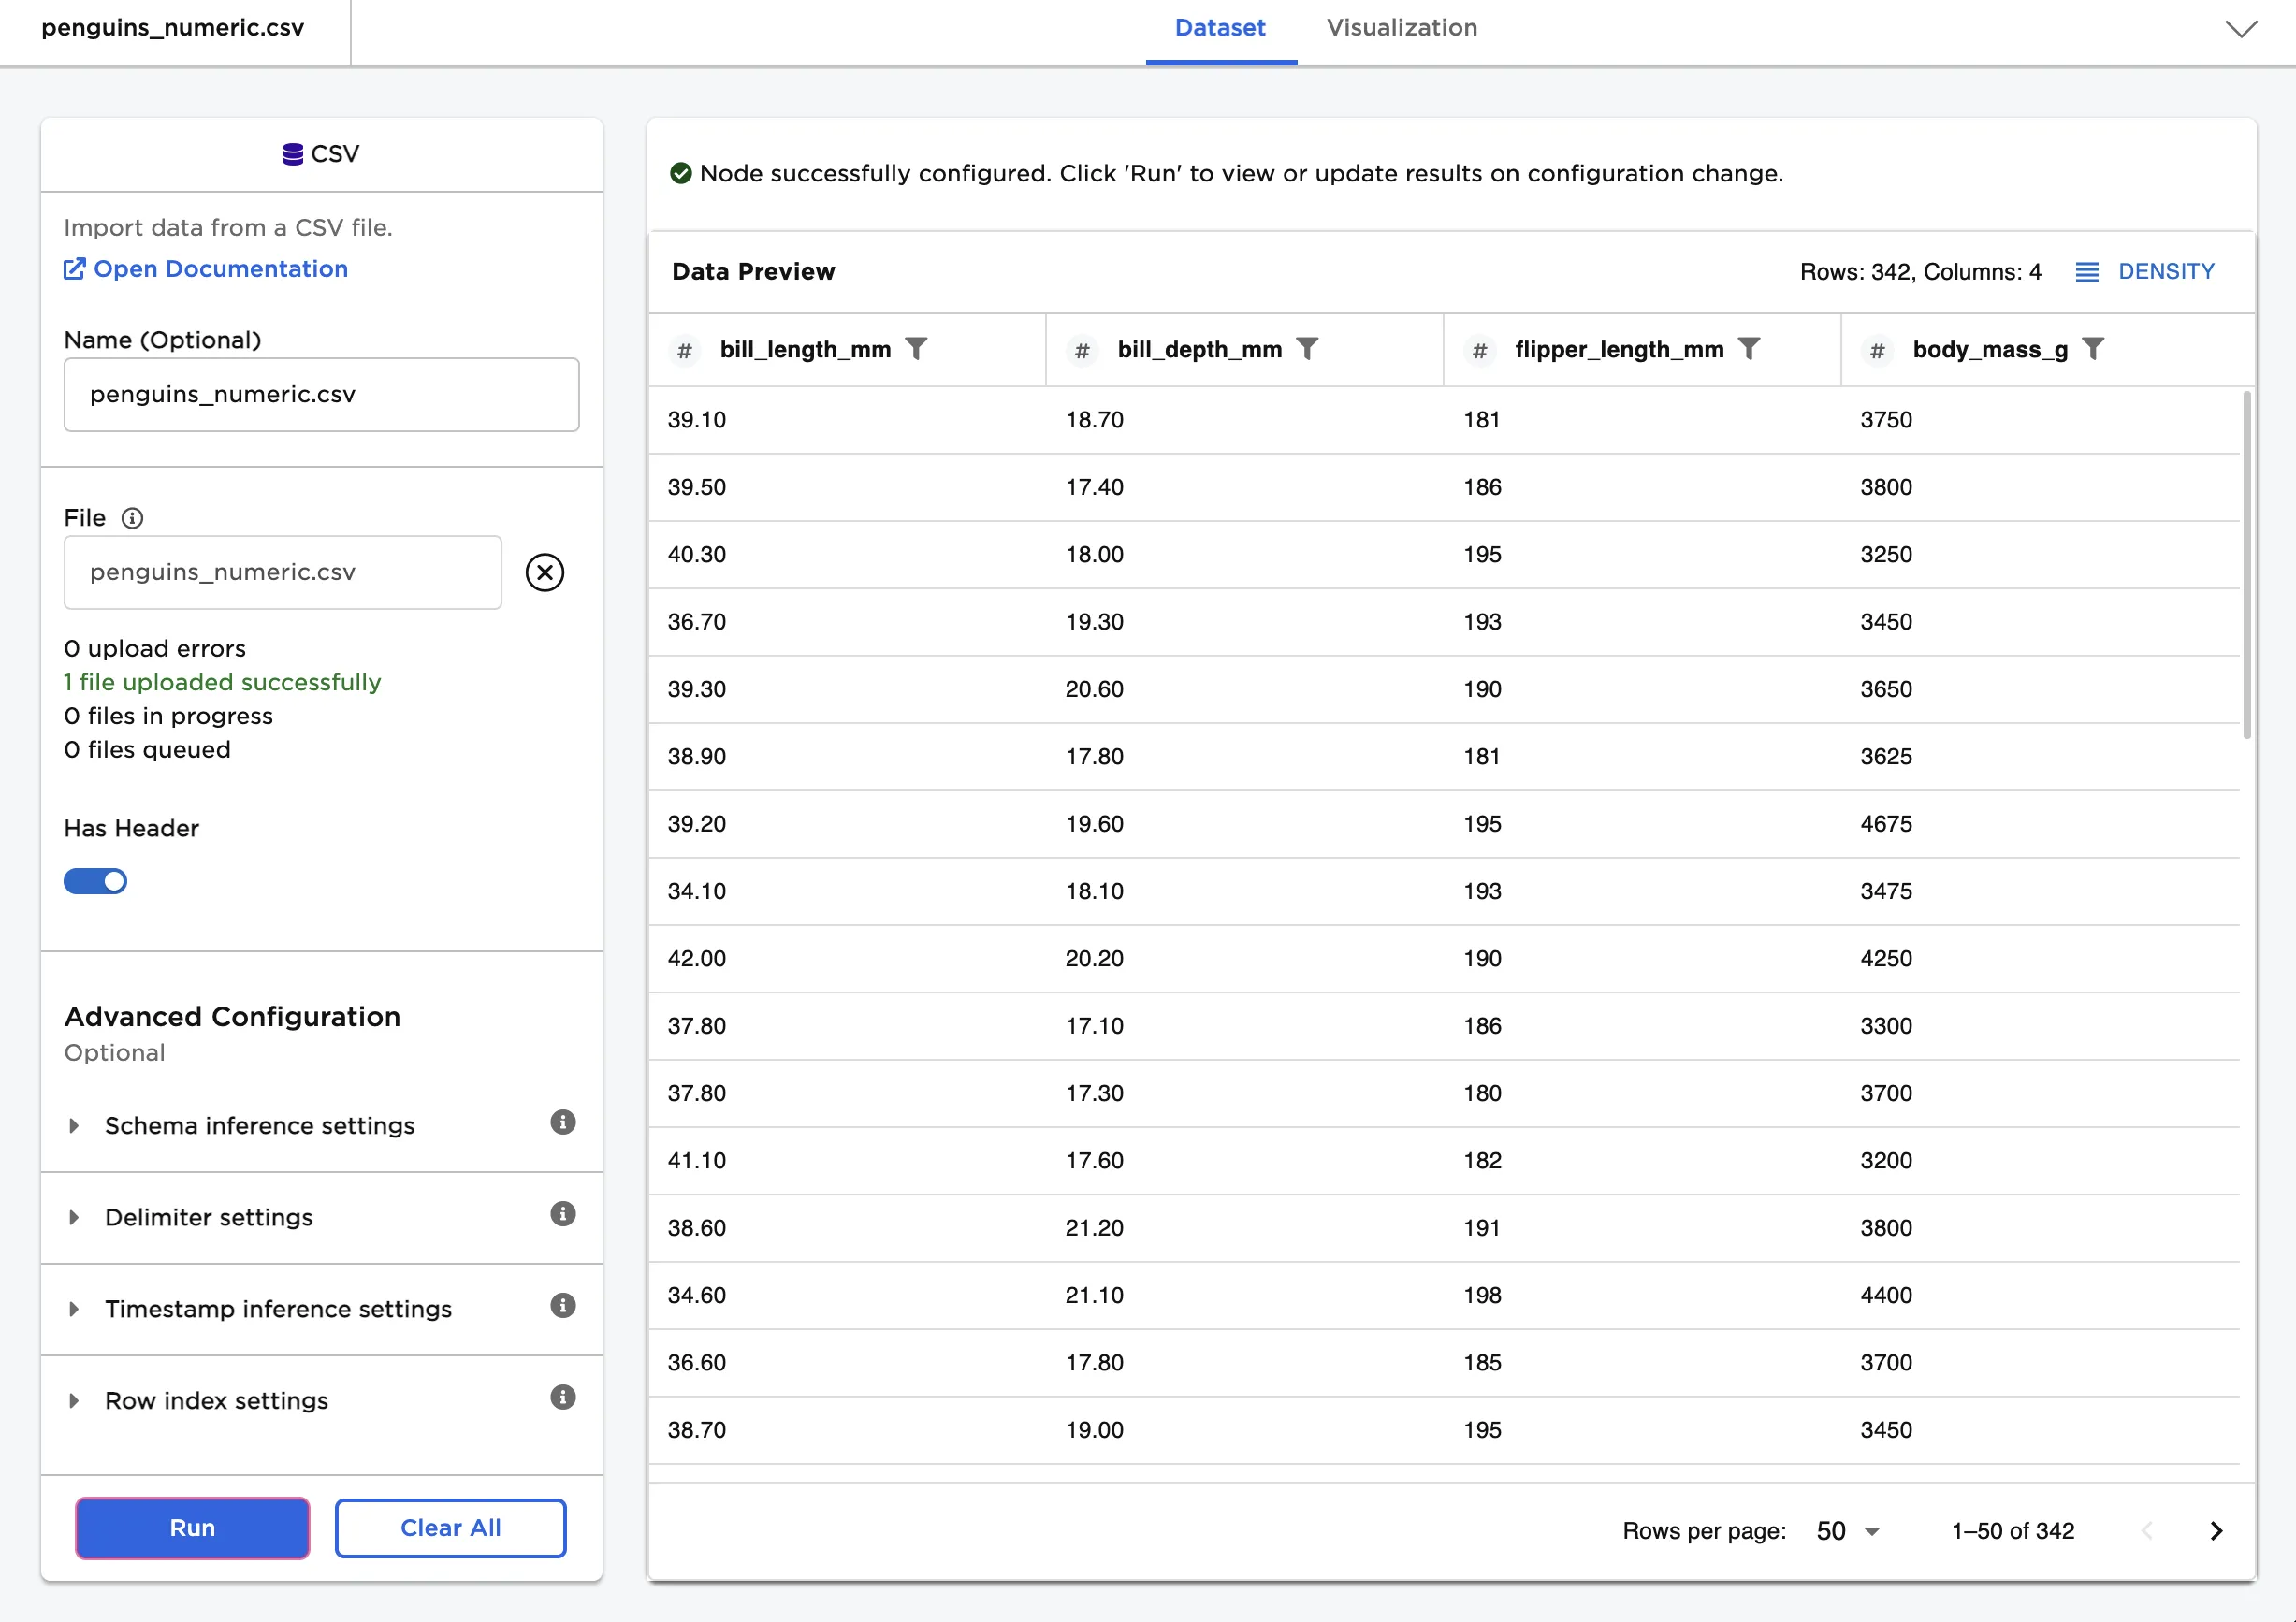This screenshot has height=1622, width=2296.
Task: Show info for Schema inference settings
Action: click(563, 1123)
